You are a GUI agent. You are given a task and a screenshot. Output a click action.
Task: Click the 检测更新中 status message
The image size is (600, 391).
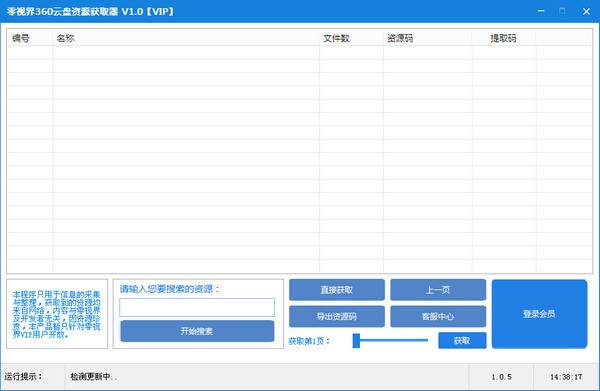click(x=94, y=377)
